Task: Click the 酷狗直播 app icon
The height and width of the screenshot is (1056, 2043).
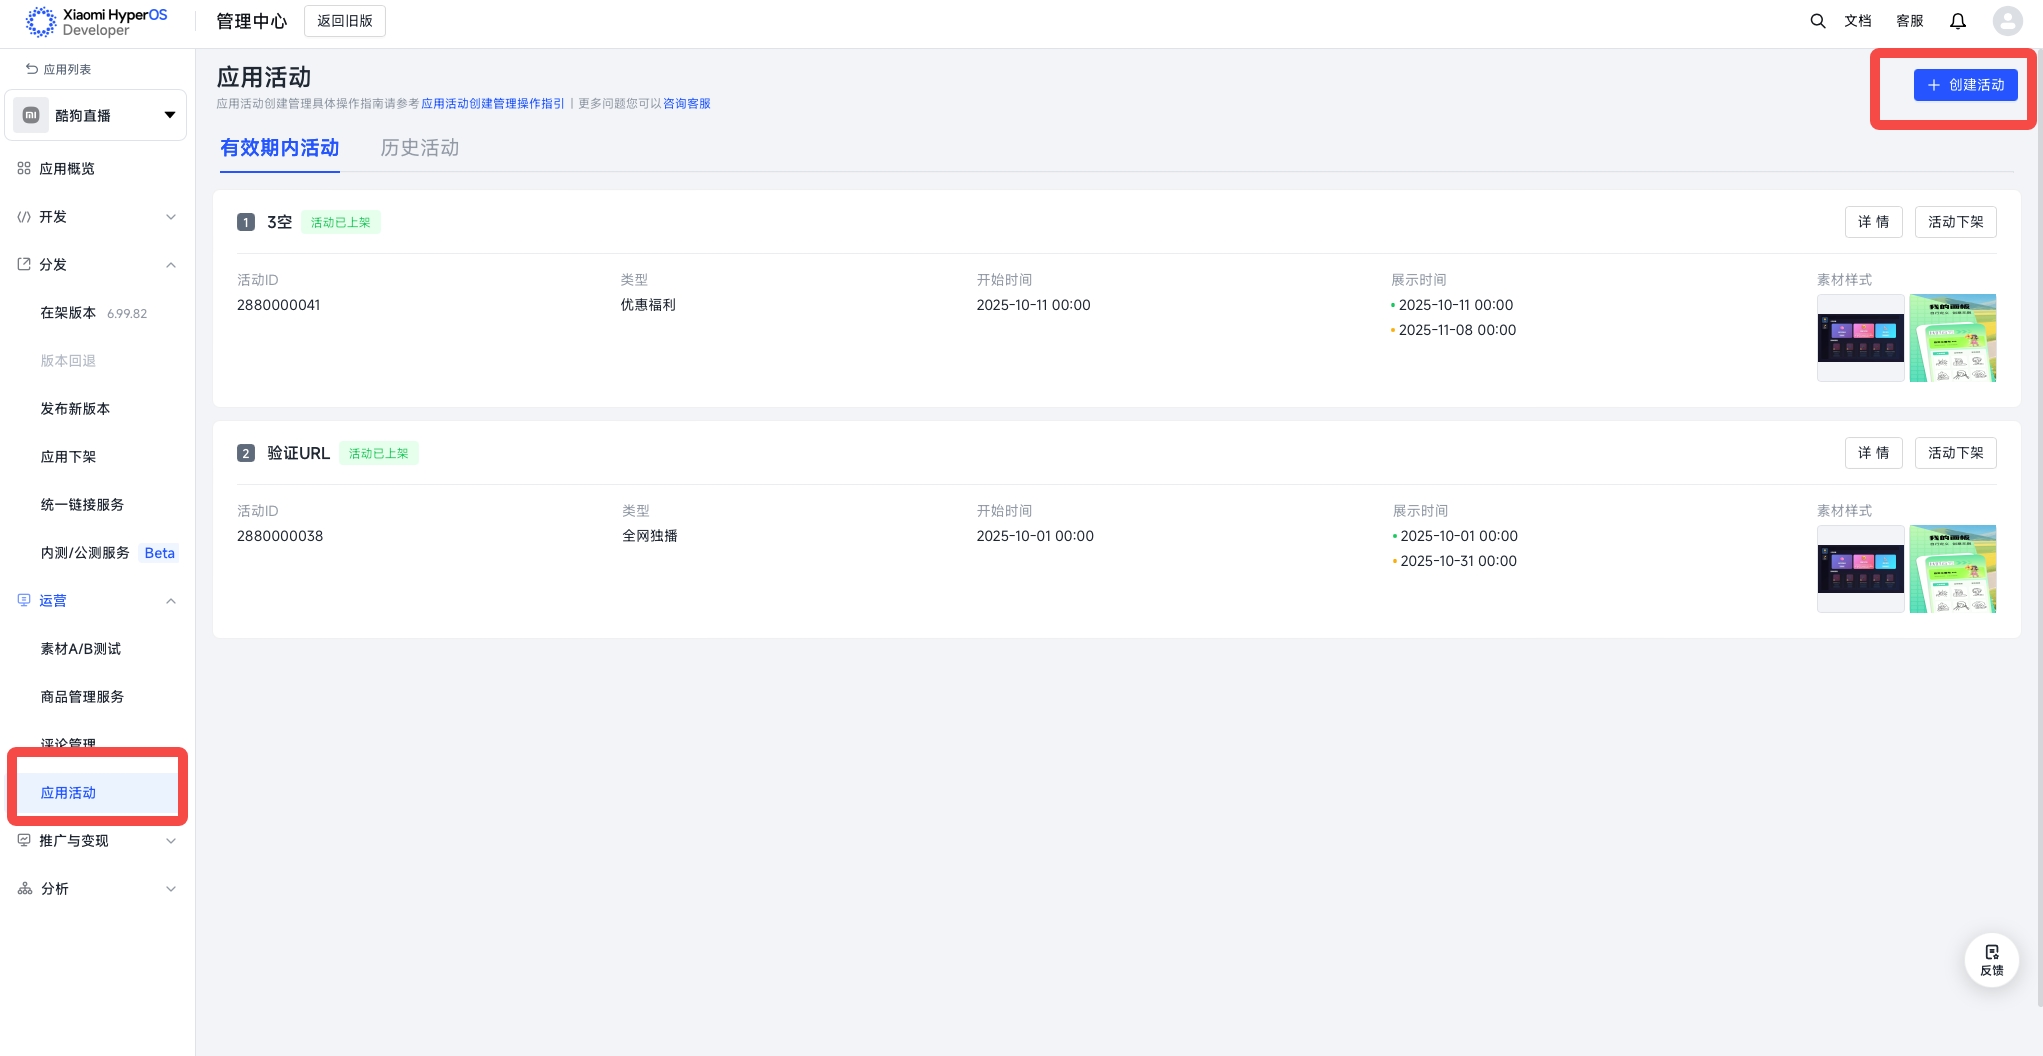Action: [31, 115]
